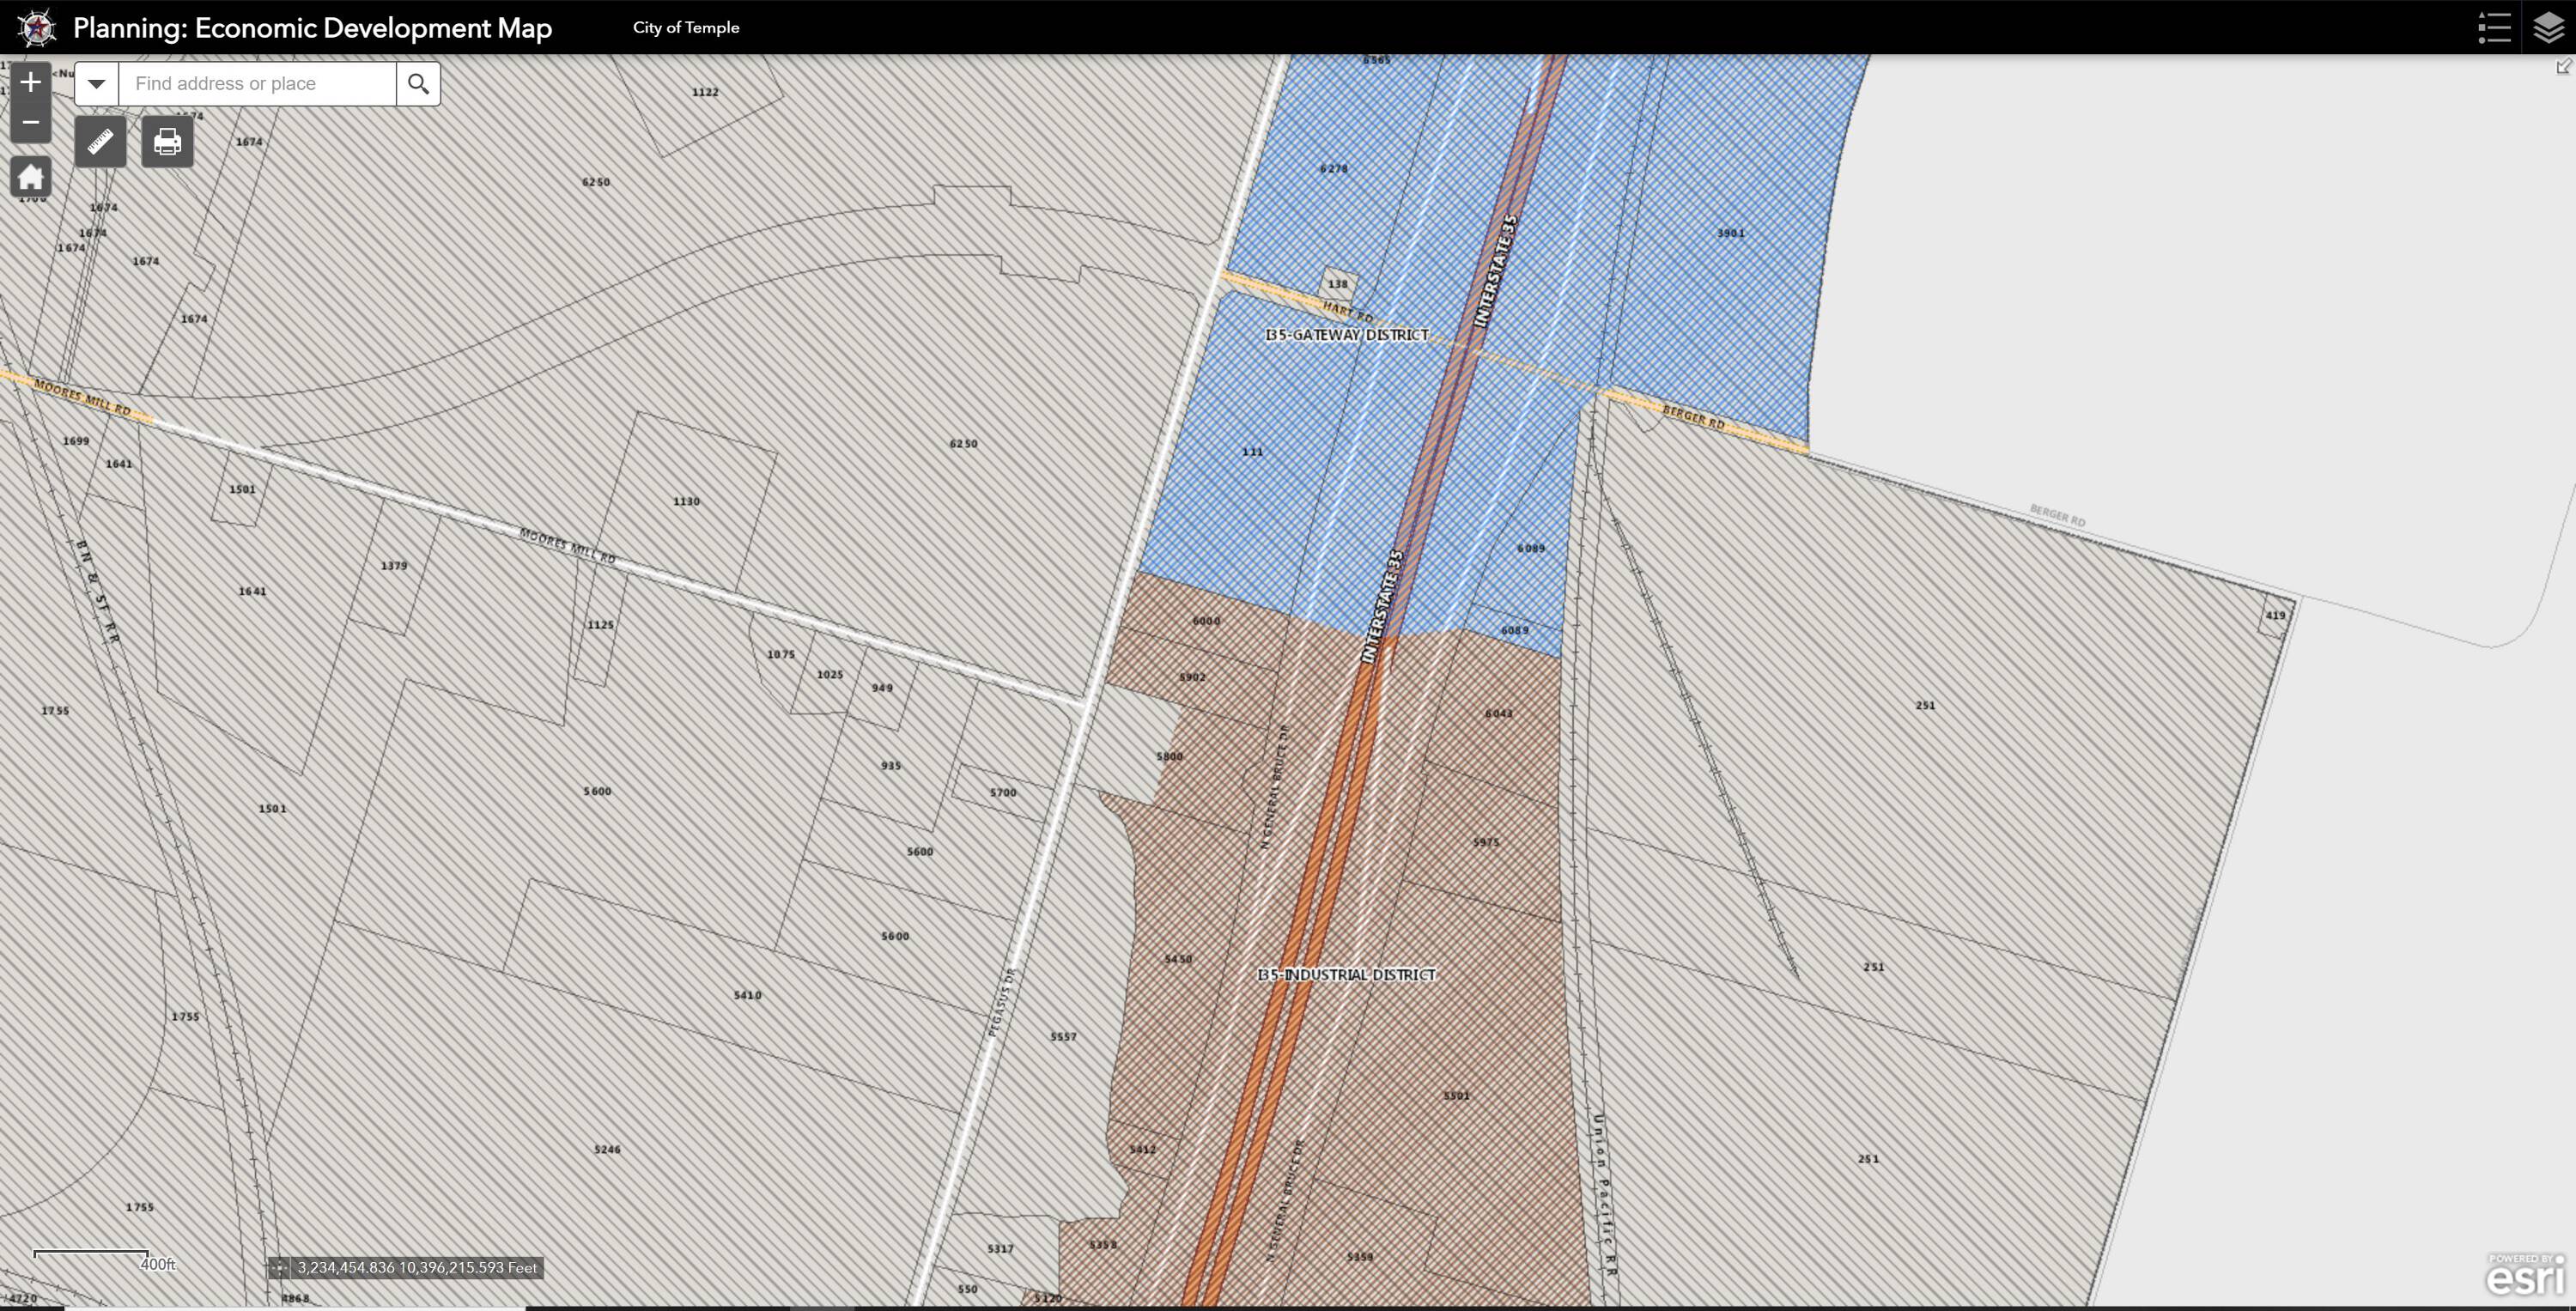2576x1311 pixels.
Task: Select parcel 3901 in the blue area
Action: tap(1731, 234)
